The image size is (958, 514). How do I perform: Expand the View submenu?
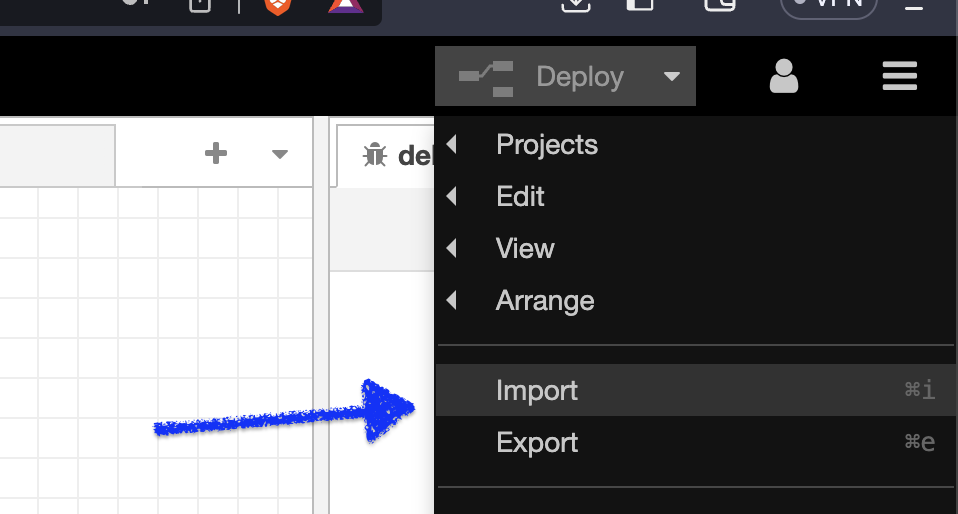tap(524, 249)
